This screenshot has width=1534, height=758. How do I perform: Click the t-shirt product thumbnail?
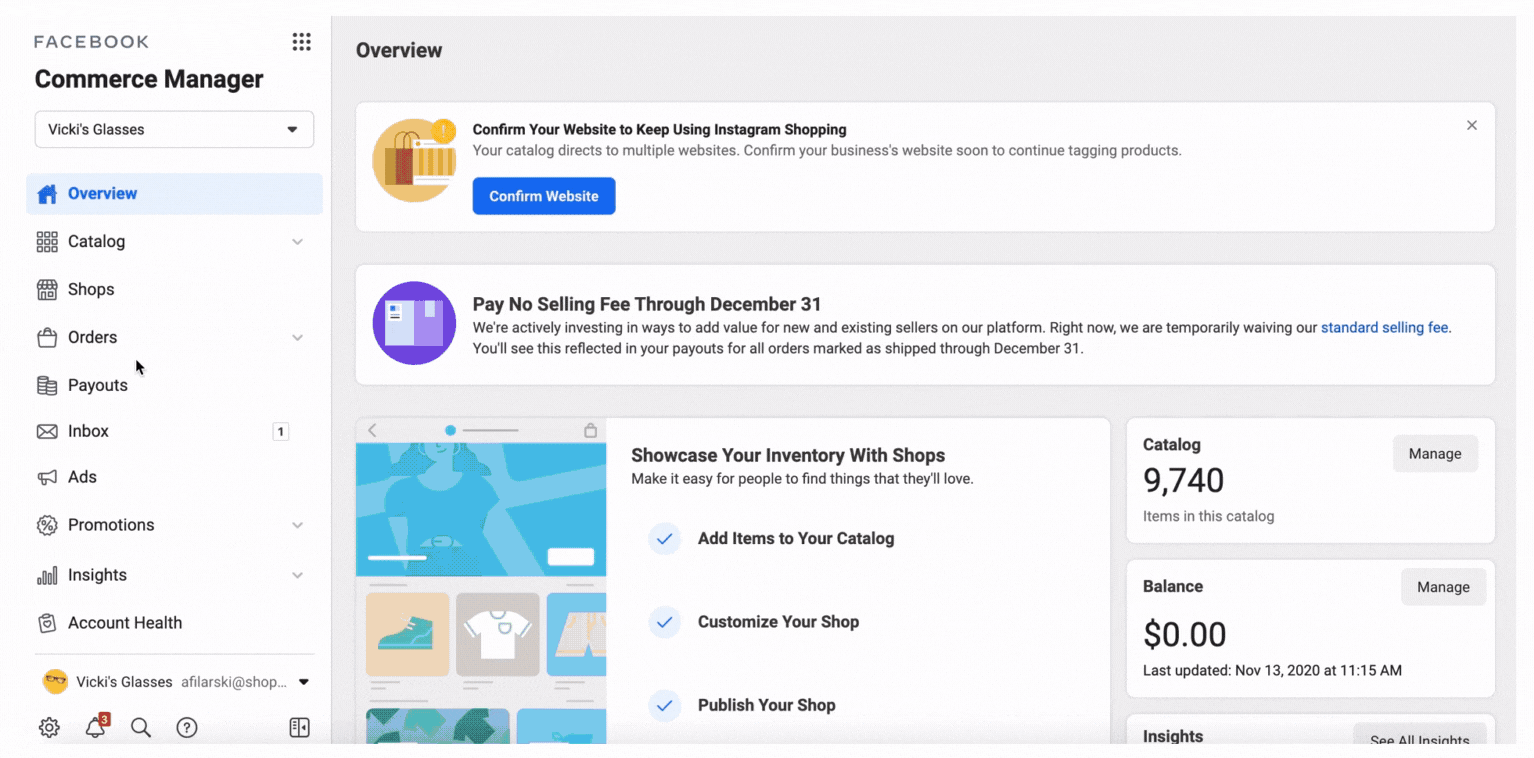(497, 634)
